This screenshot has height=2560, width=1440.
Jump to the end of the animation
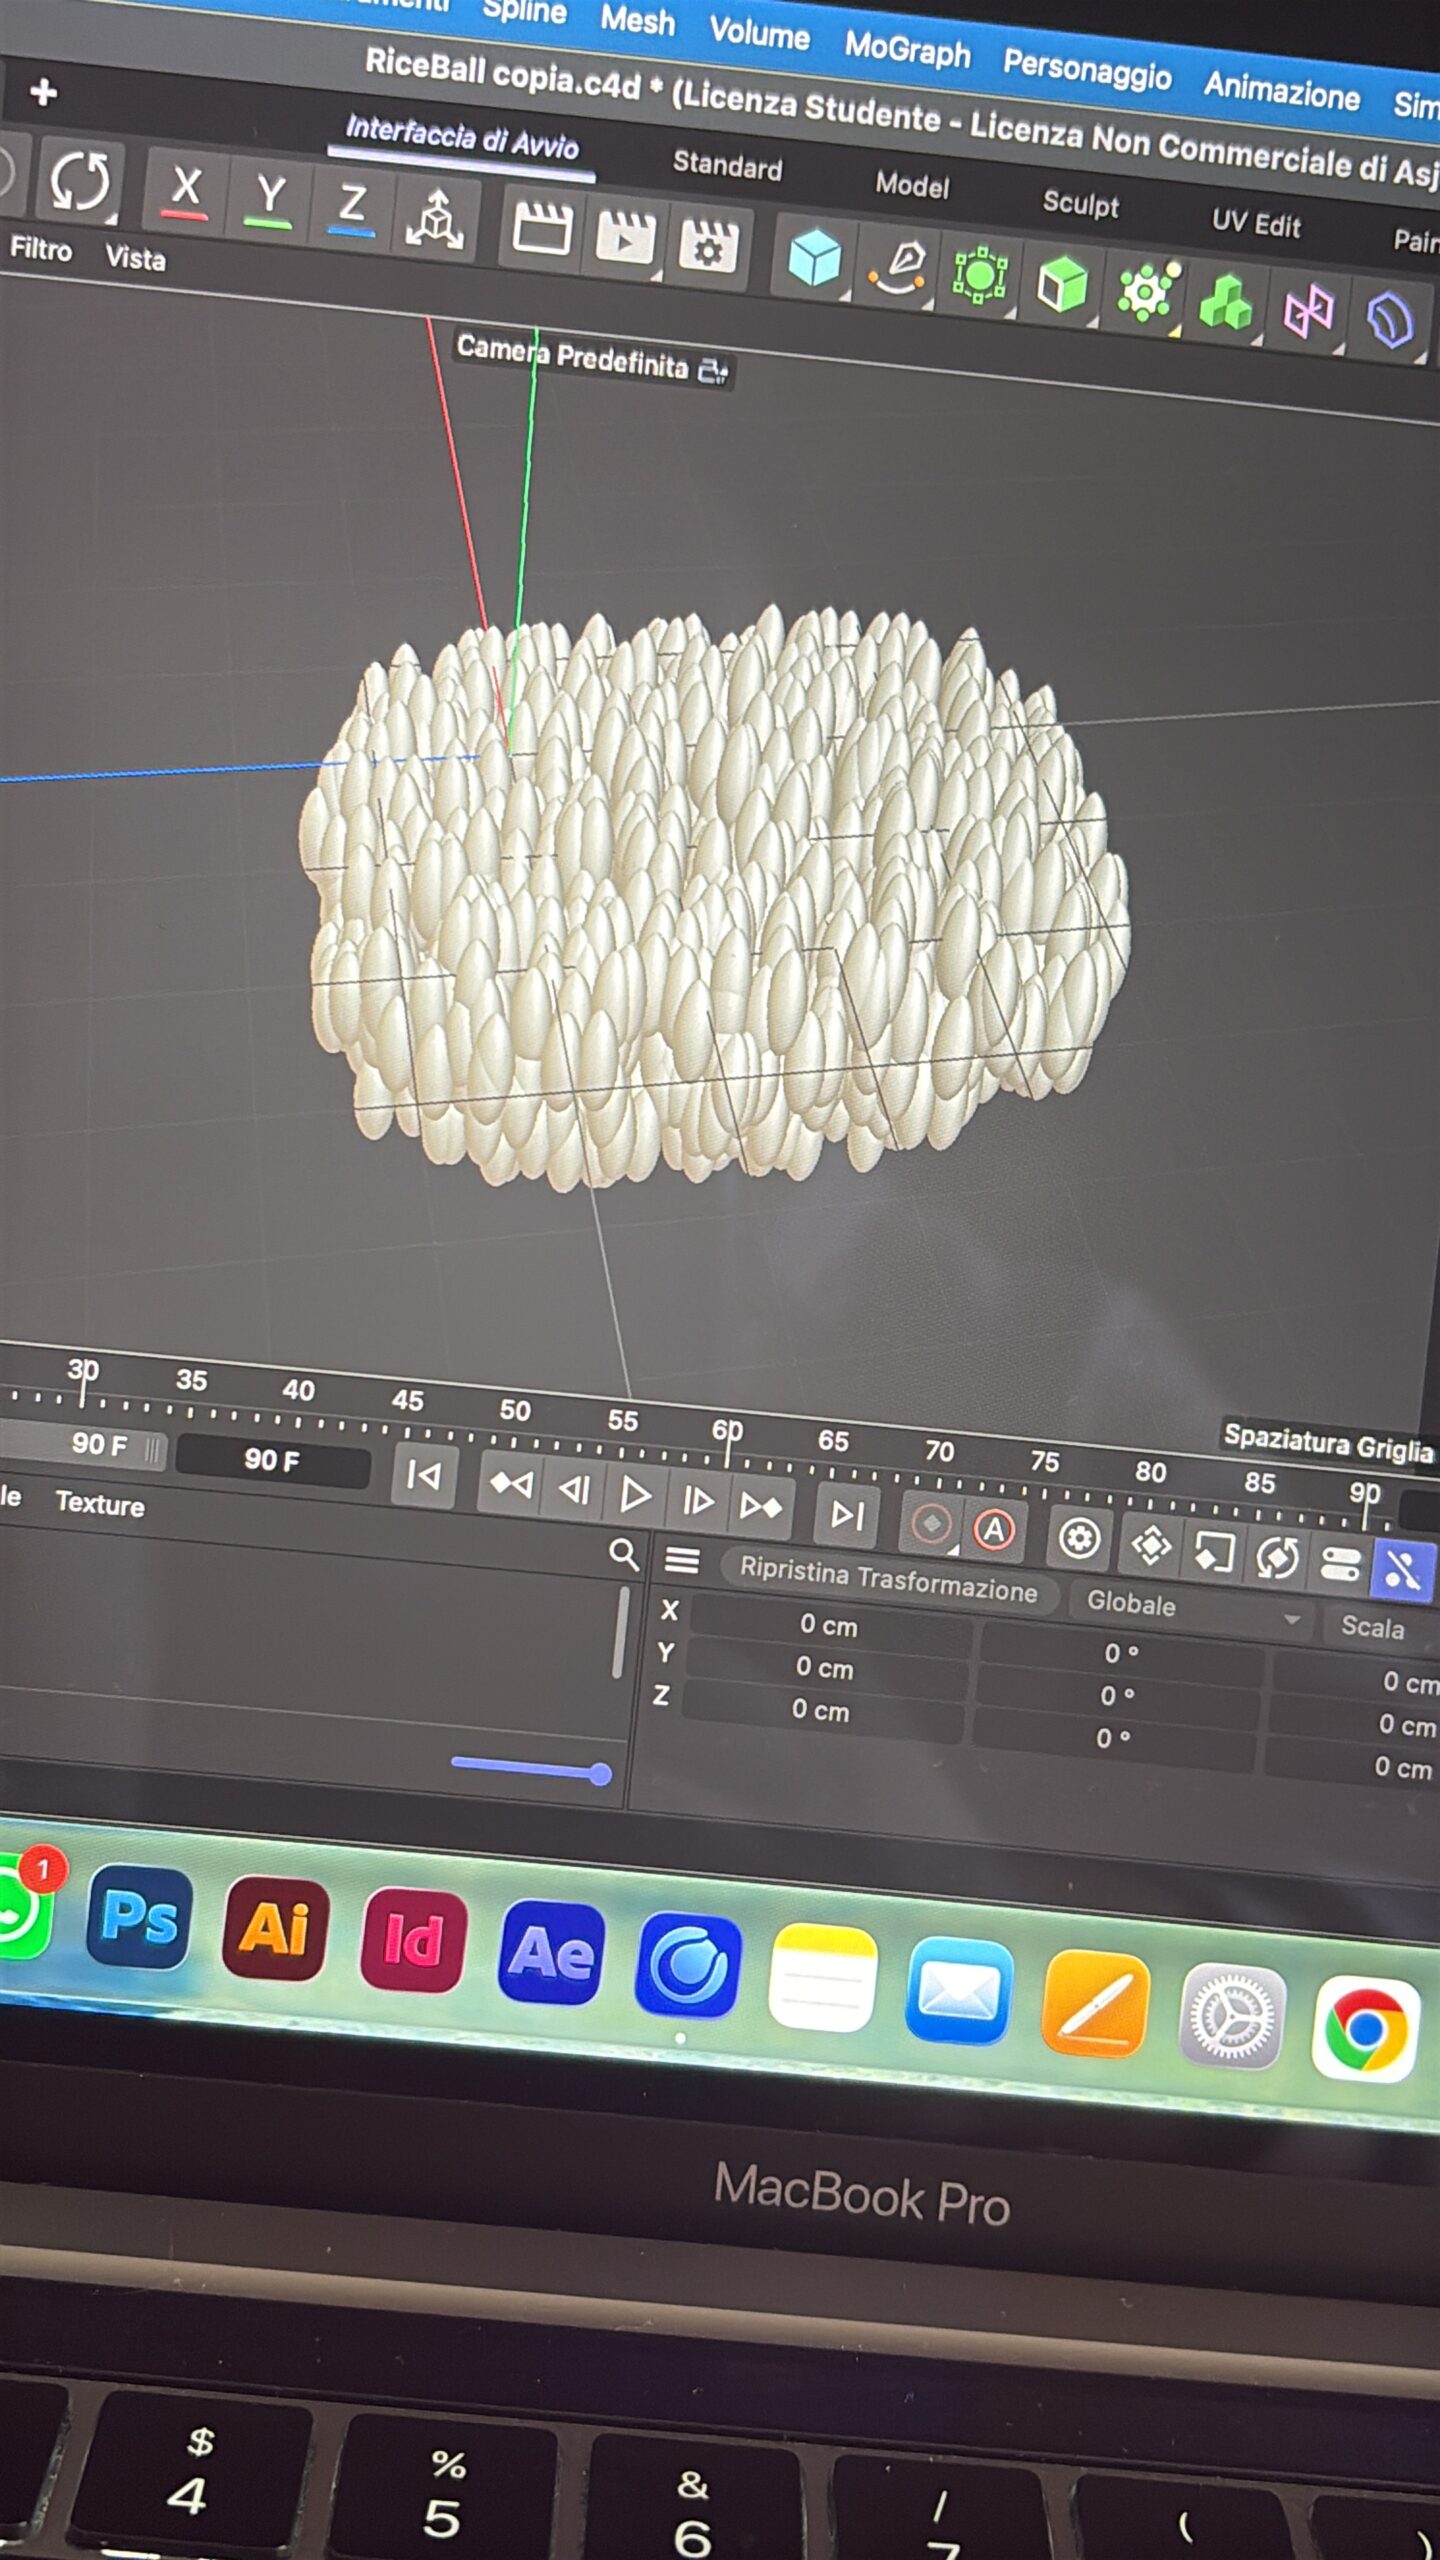tap(846, 1516)
